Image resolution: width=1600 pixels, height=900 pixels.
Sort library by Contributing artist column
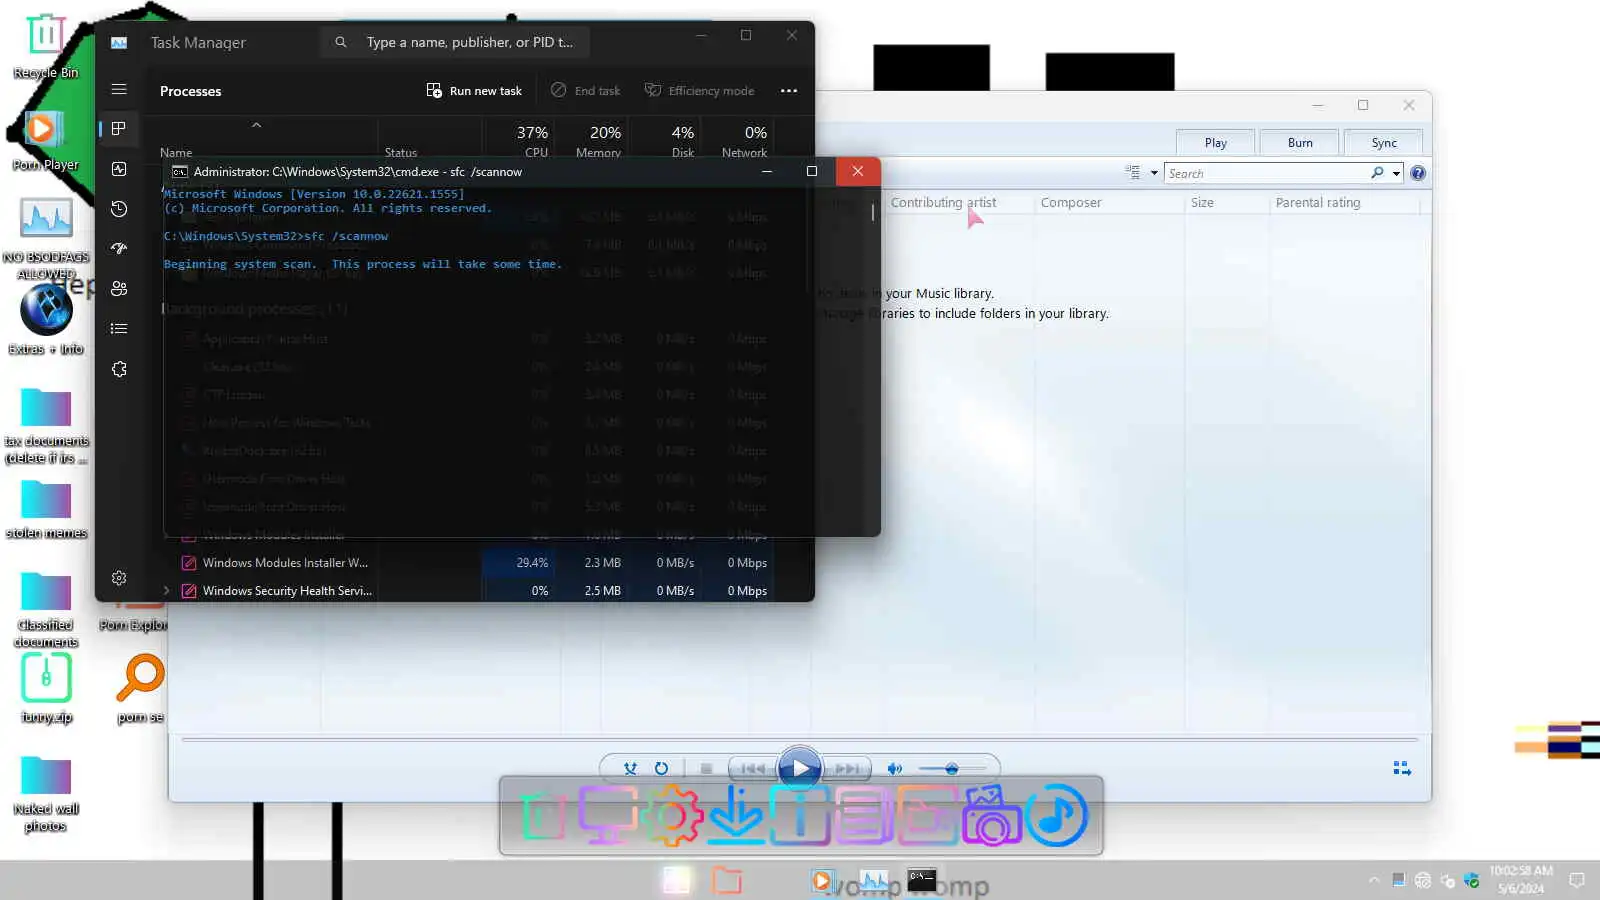[x=943, y=202]
